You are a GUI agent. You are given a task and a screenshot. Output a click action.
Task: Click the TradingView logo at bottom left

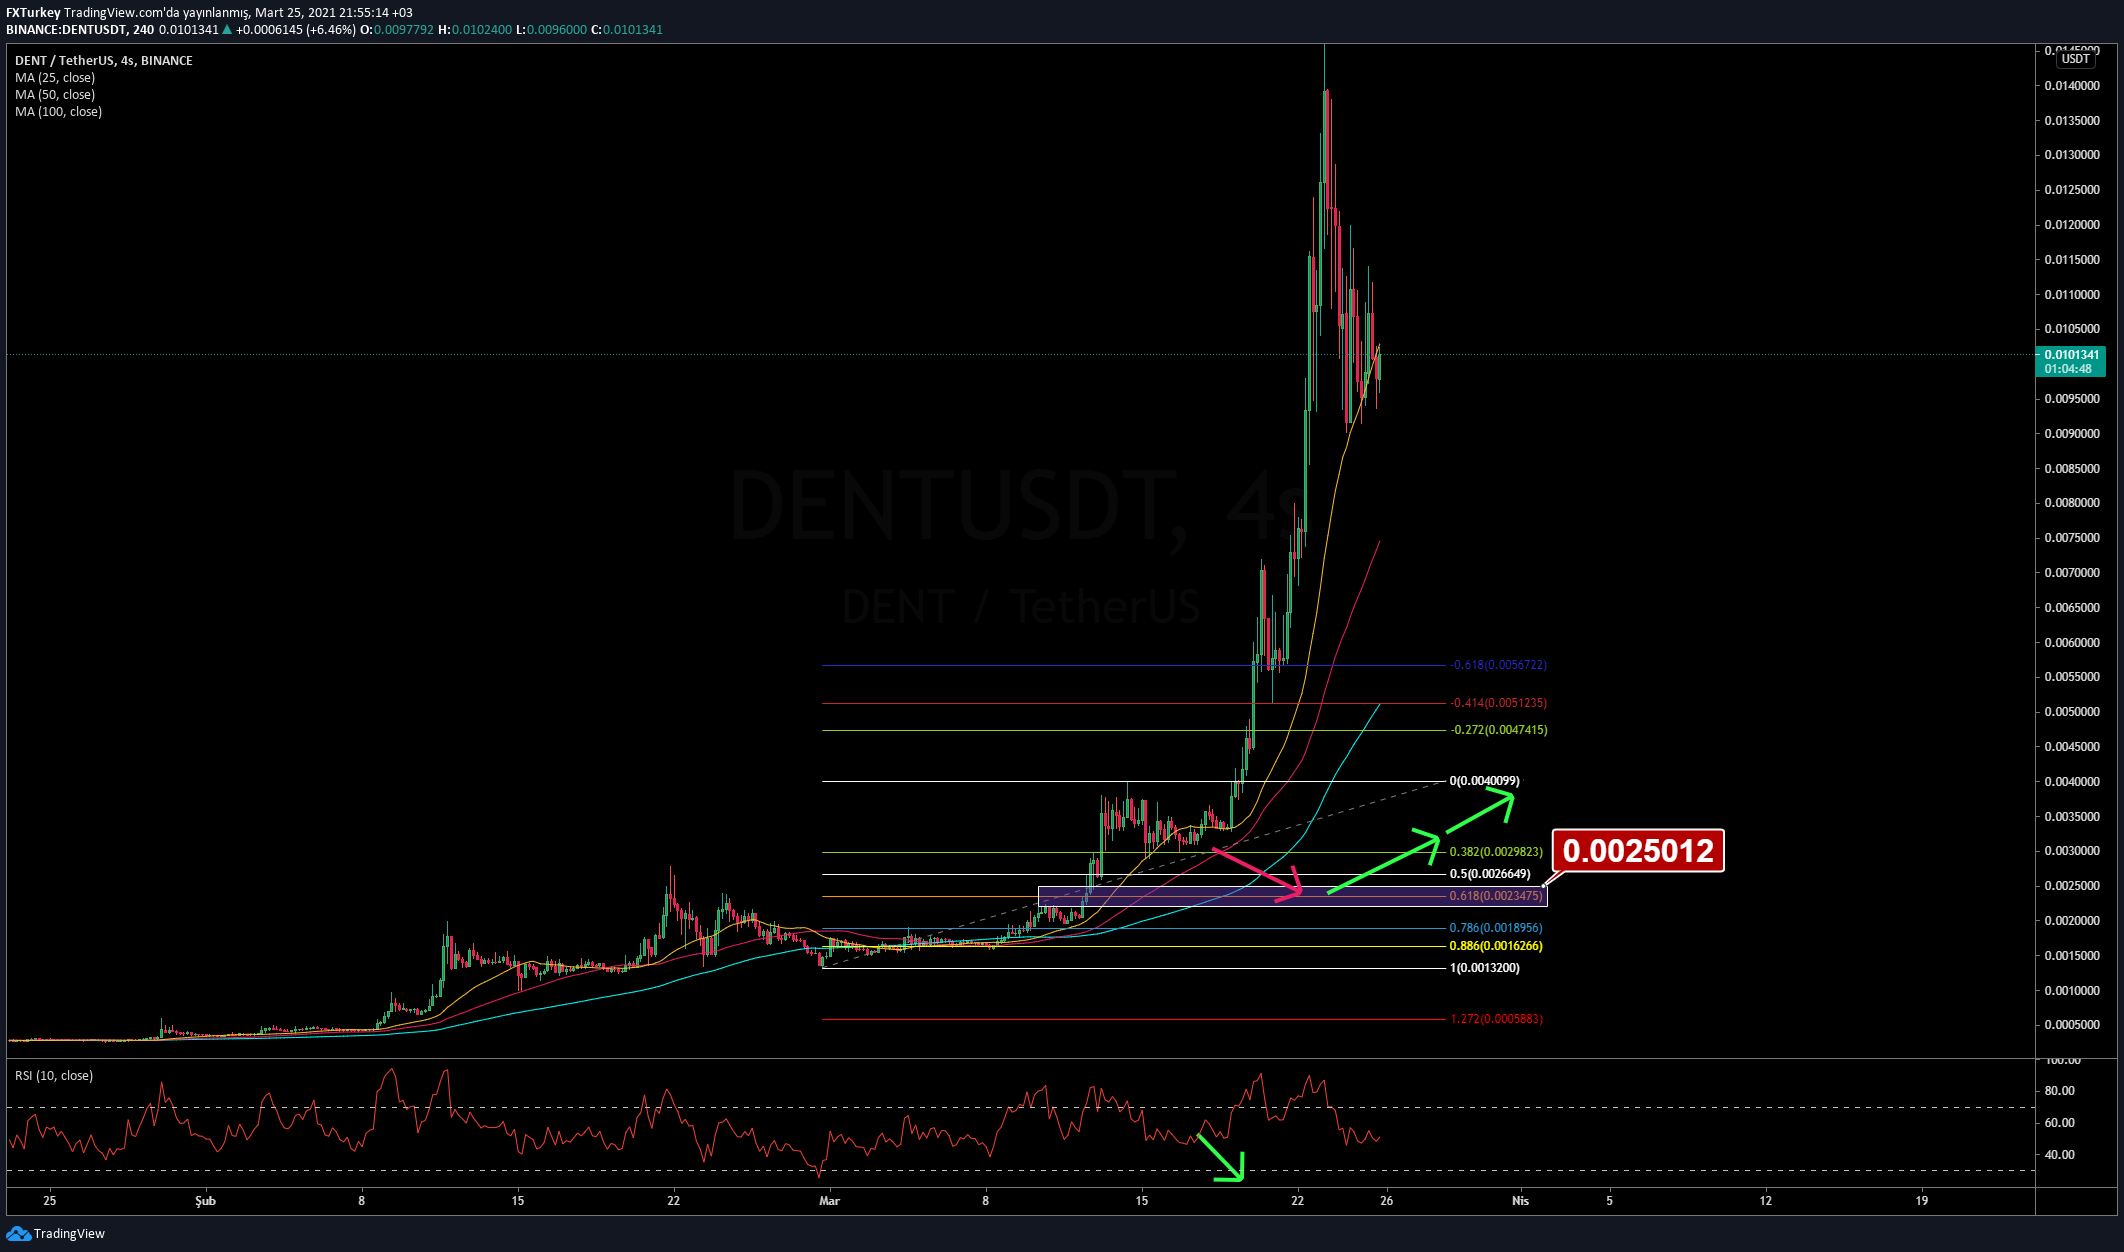click(x=55, y=1233)
